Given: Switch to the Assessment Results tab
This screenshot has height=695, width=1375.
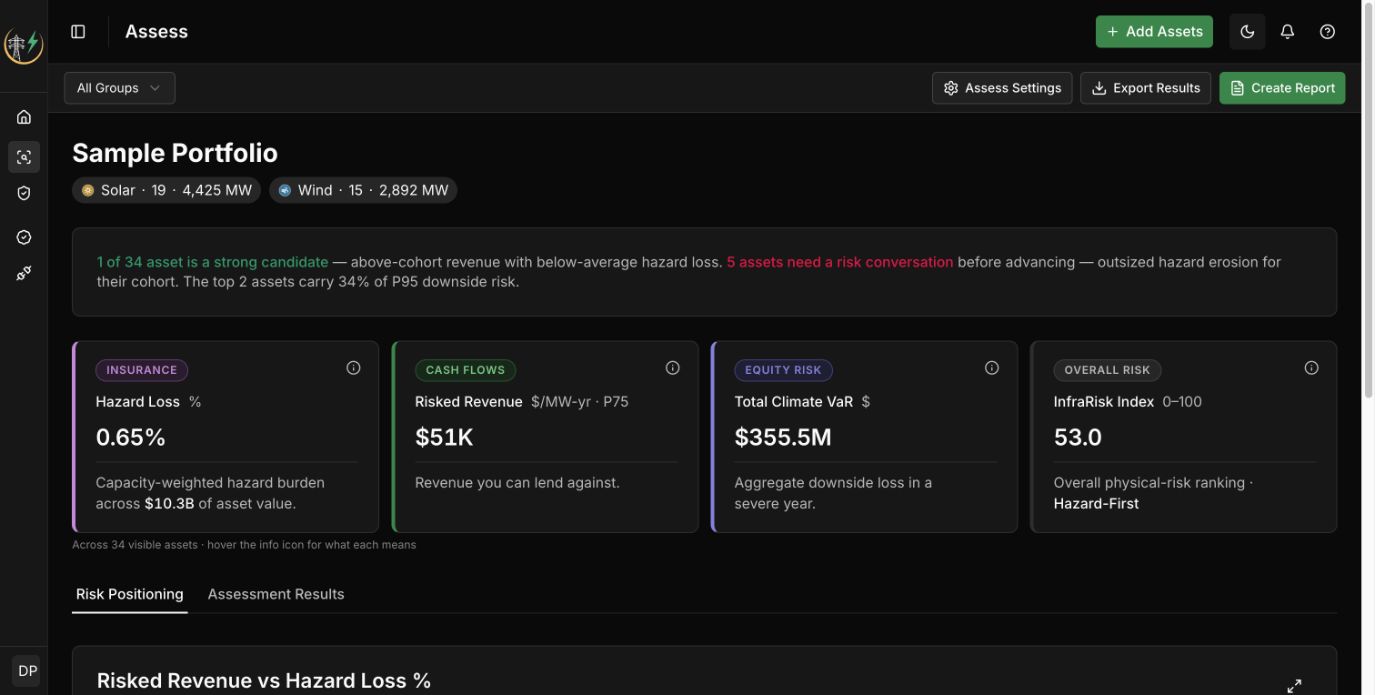Looking at the screenshot, I should (276, 594).
